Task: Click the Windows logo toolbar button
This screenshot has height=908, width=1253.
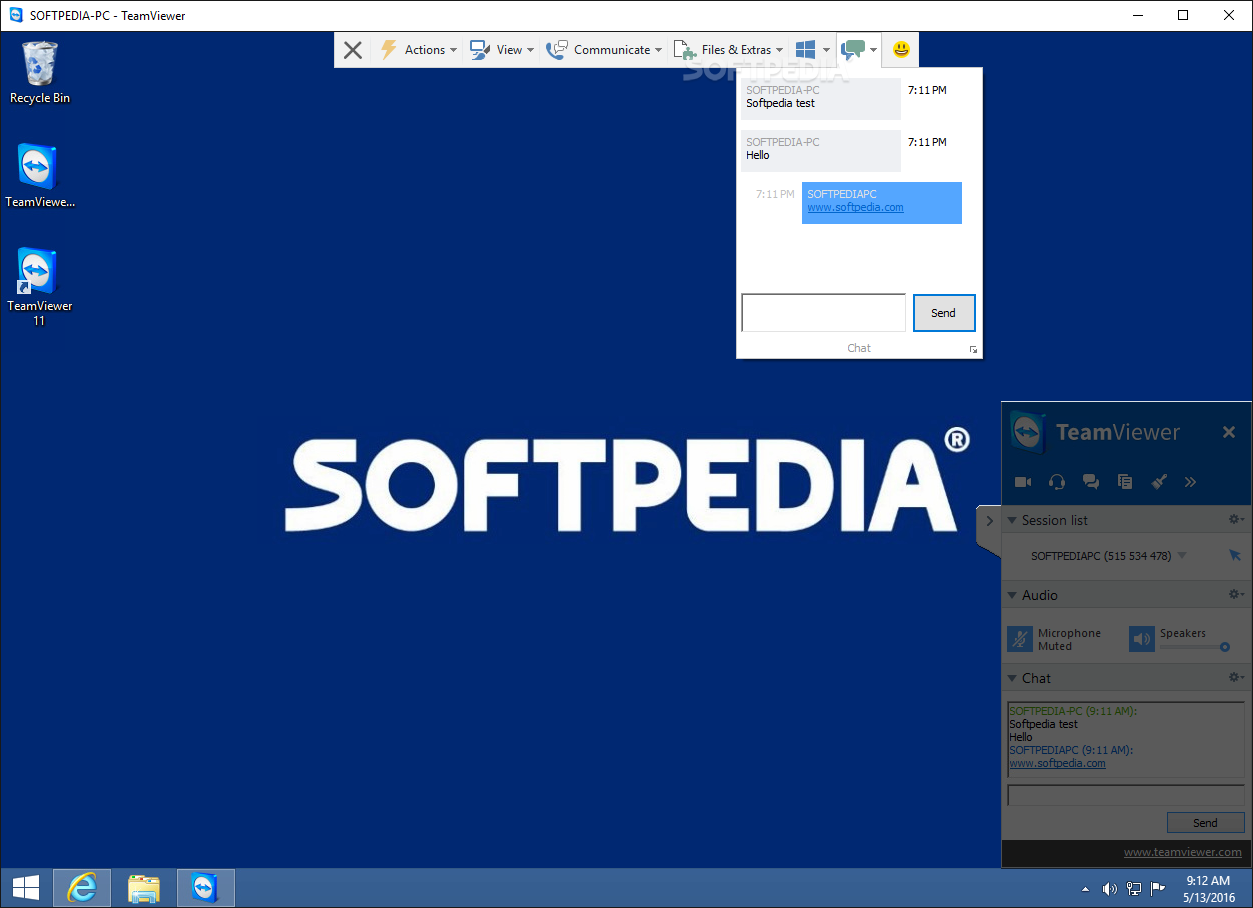Action: [x=806, y=50]
